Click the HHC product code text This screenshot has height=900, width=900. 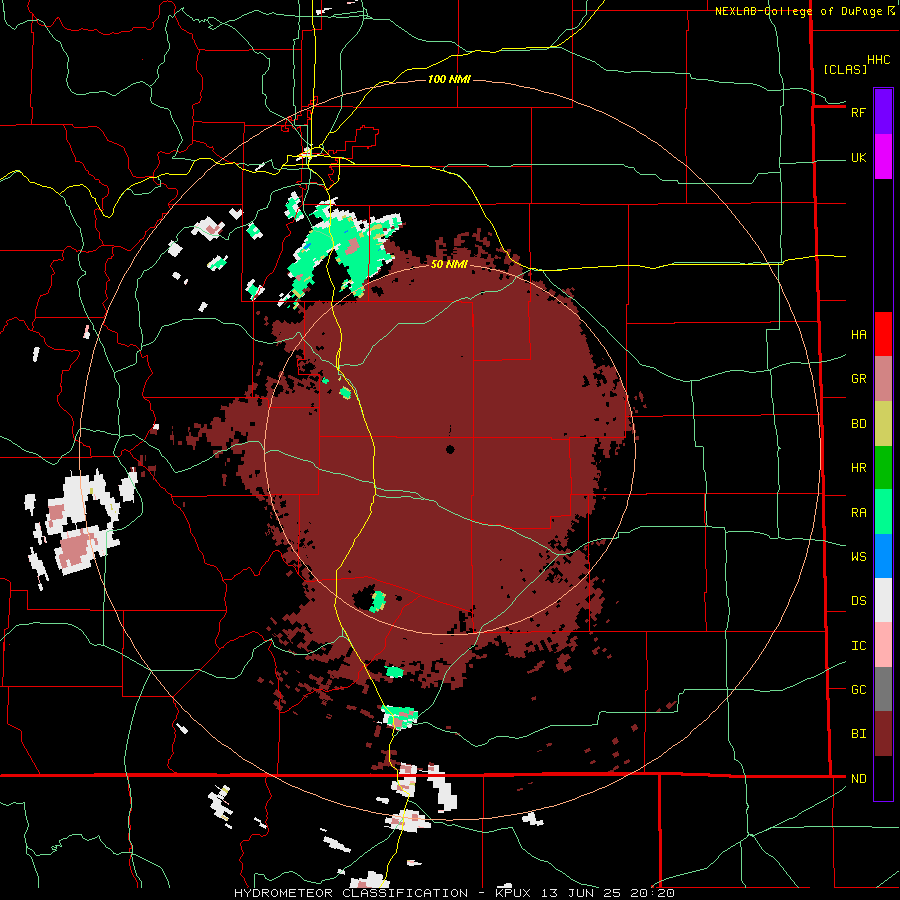tap(878, 60)
